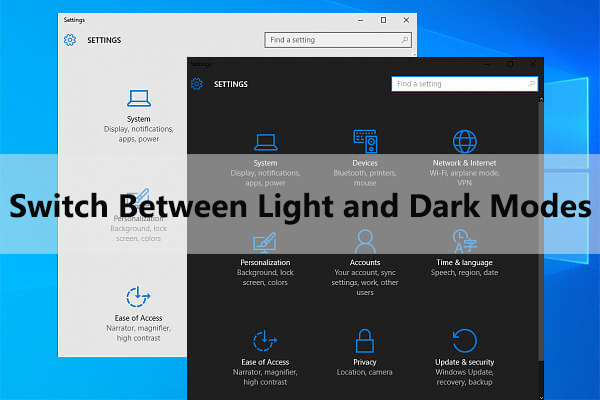Click search magnifier in dark window search box
This screenshot has width=600, height=400.
(532, 83)
